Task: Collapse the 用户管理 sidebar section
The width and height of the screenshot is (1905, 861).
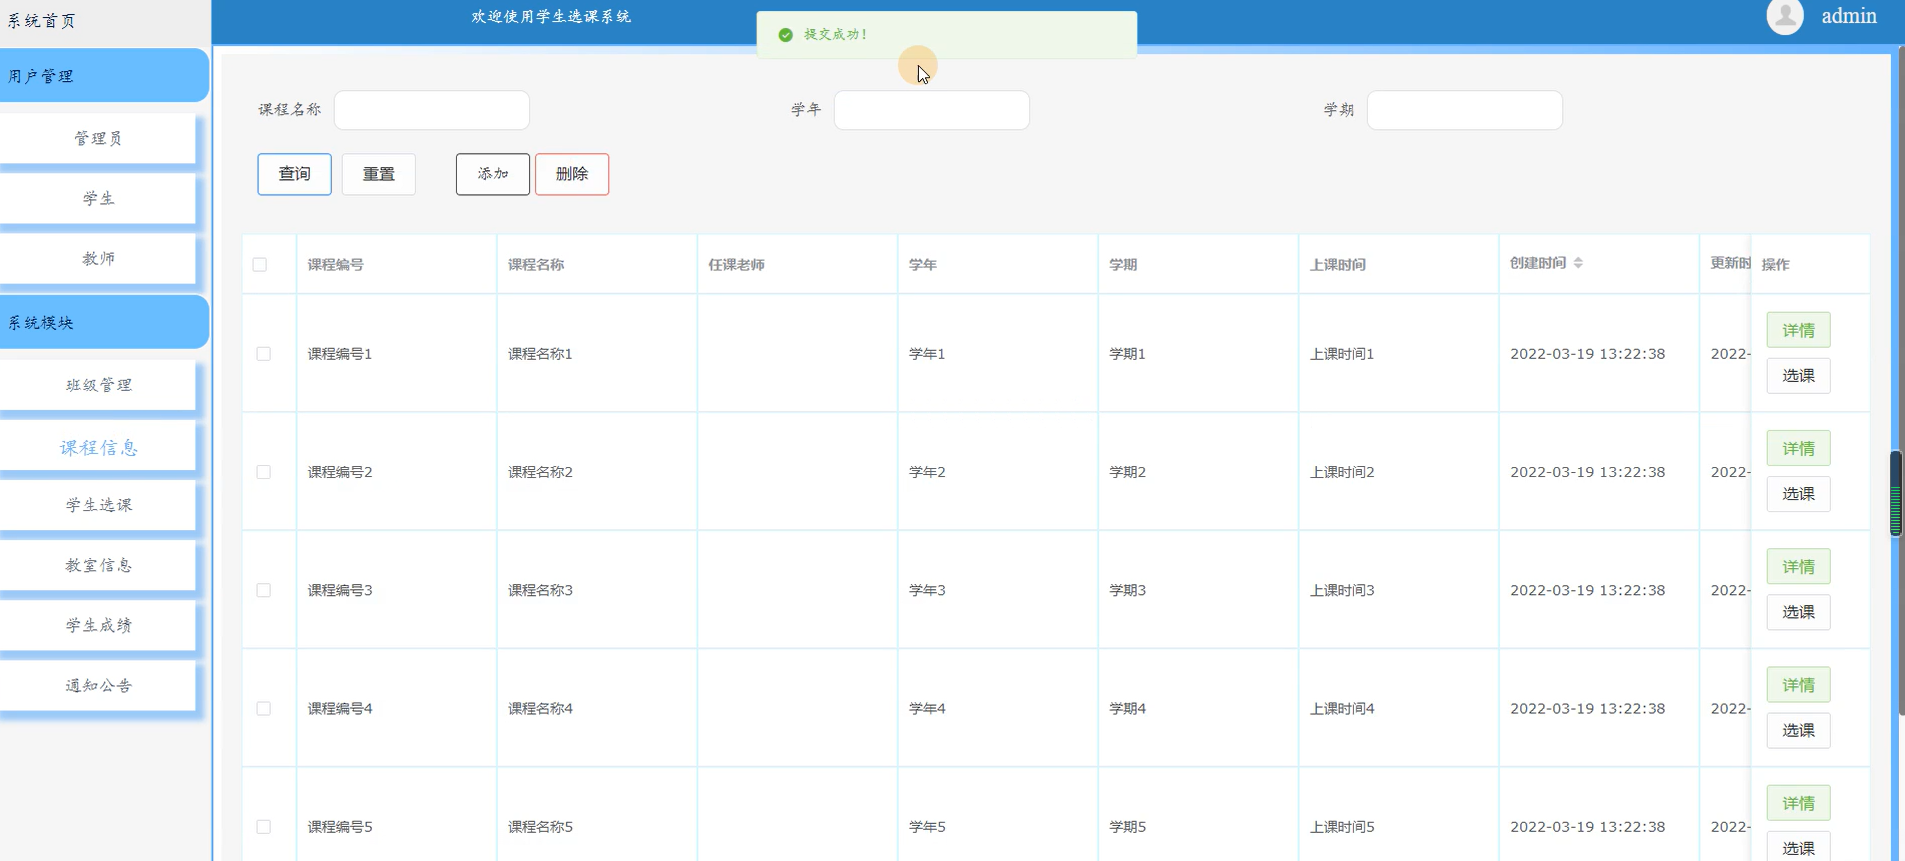Action: click(104, 76)
